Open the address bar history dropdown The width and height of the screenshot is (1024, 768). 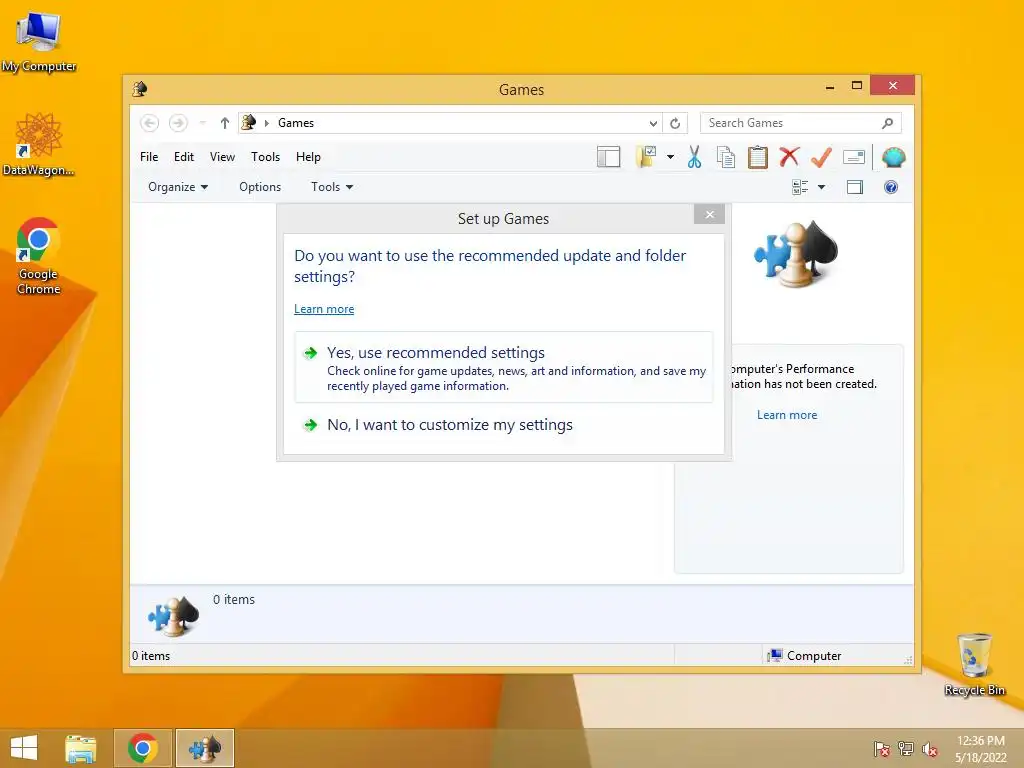653,123
